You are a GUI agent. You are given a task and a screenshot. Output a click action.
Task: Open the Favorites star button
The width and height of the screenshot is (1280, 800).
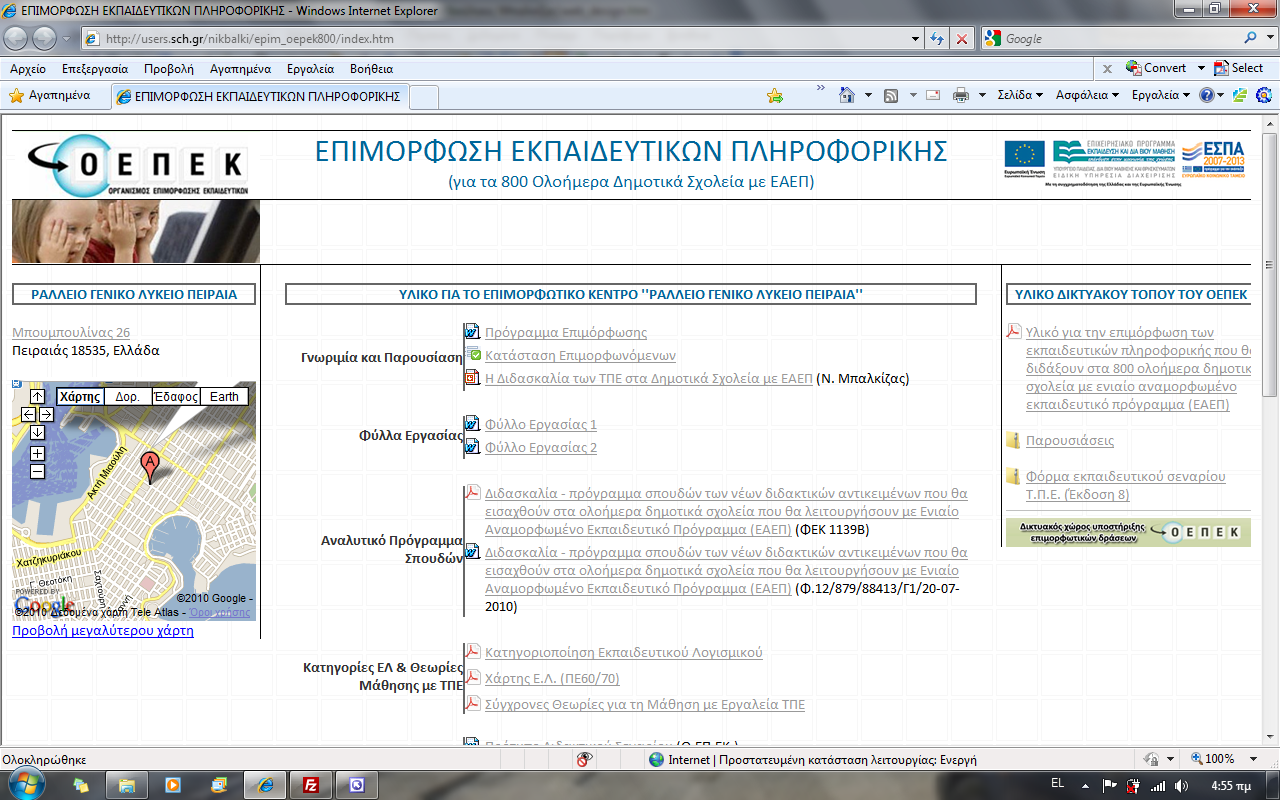(x=50, y=96)
